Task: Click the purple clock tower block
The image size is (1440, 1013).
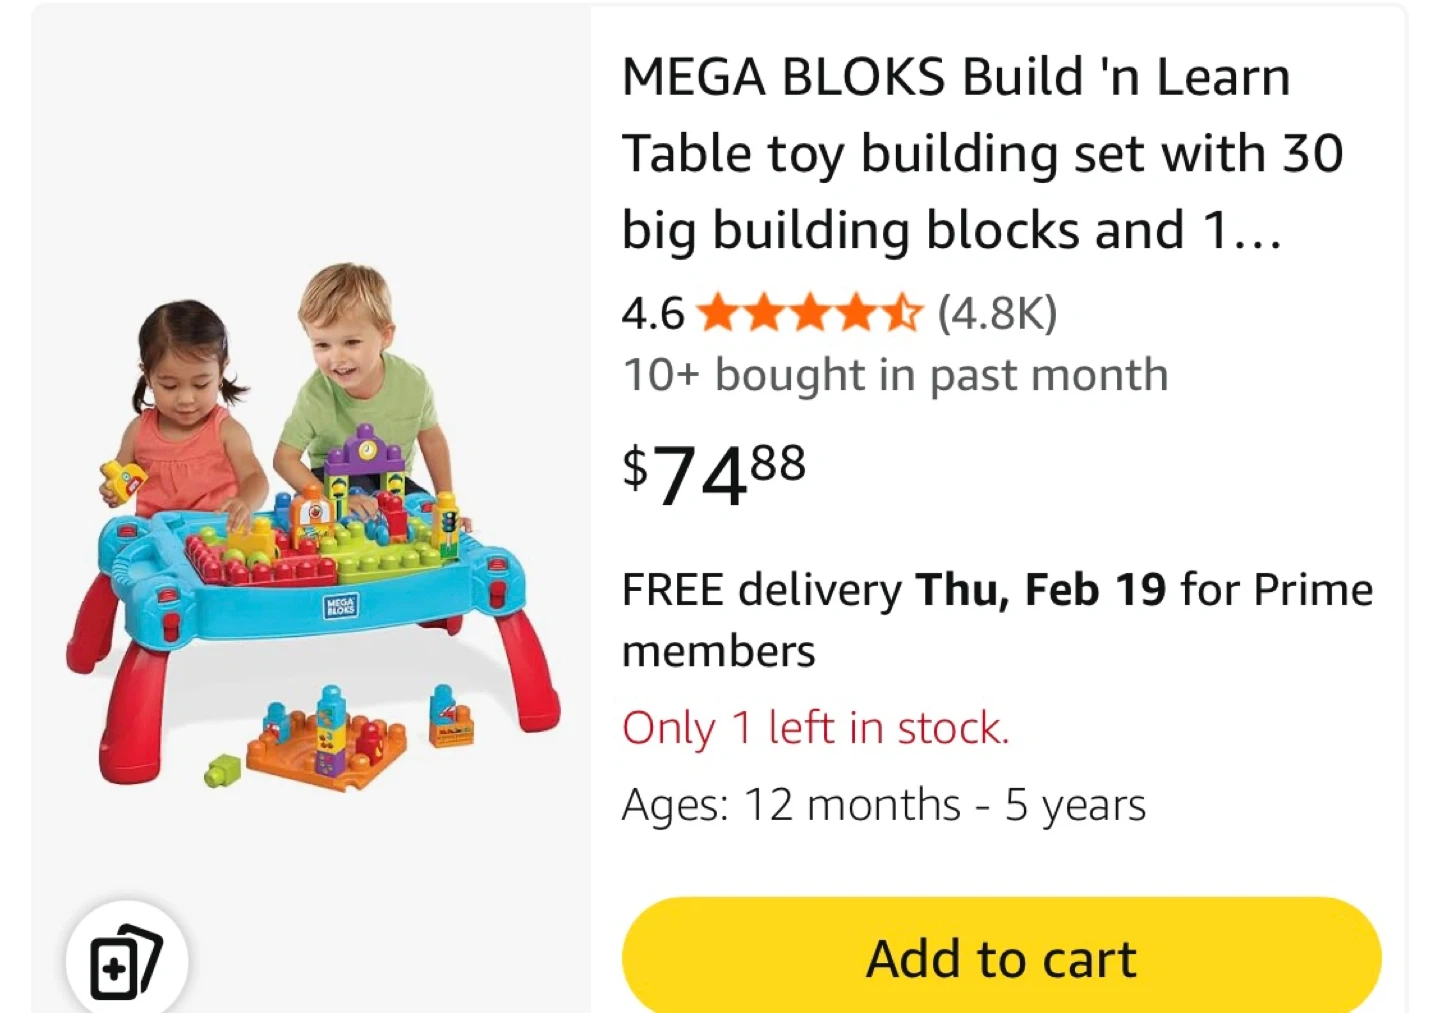Action: 366,455
